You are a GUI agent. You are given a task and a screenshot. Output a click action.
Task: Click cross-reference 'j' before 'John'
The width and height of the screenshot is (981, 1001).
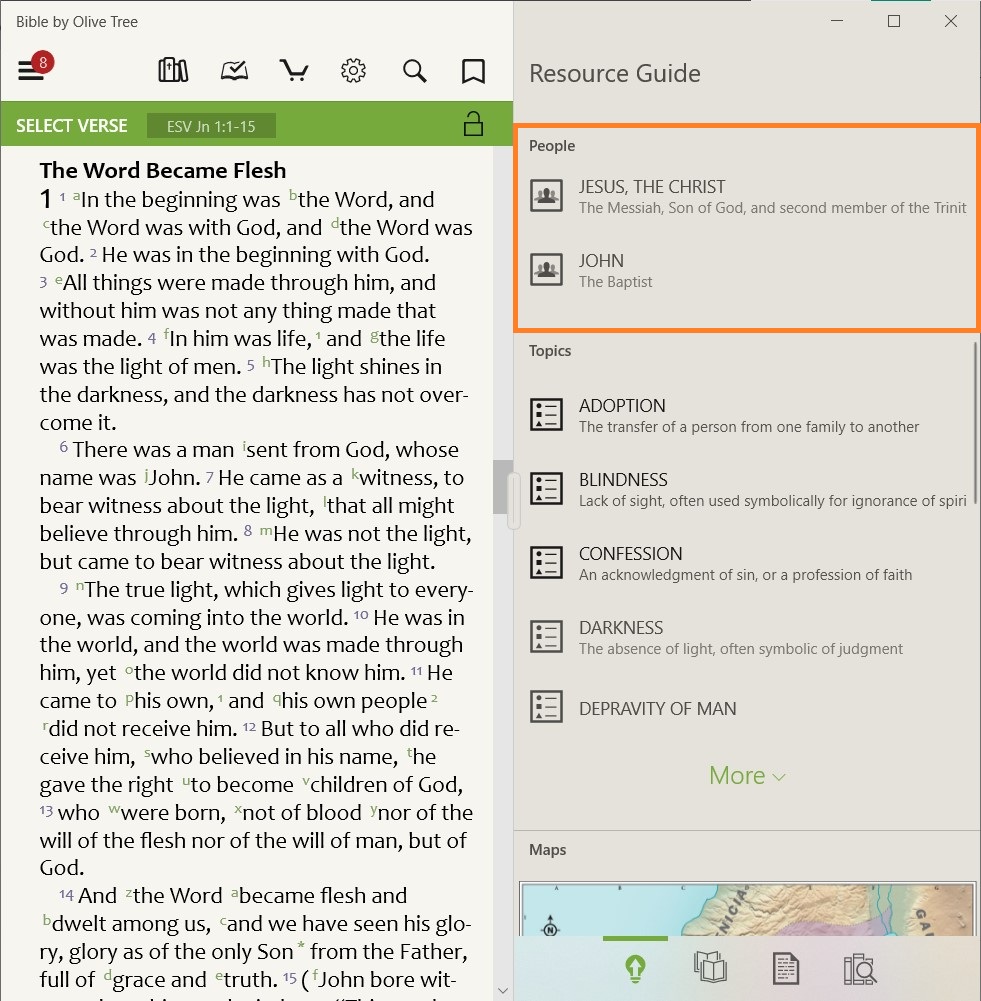click(x=147, y=475)
